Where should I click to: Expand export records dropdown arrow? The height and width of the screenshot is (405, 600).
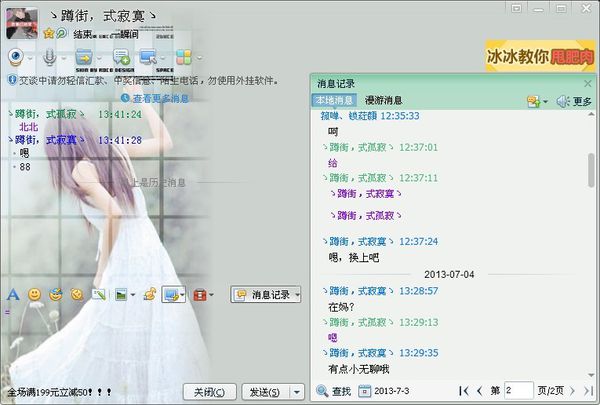click(x=545, y=102)
